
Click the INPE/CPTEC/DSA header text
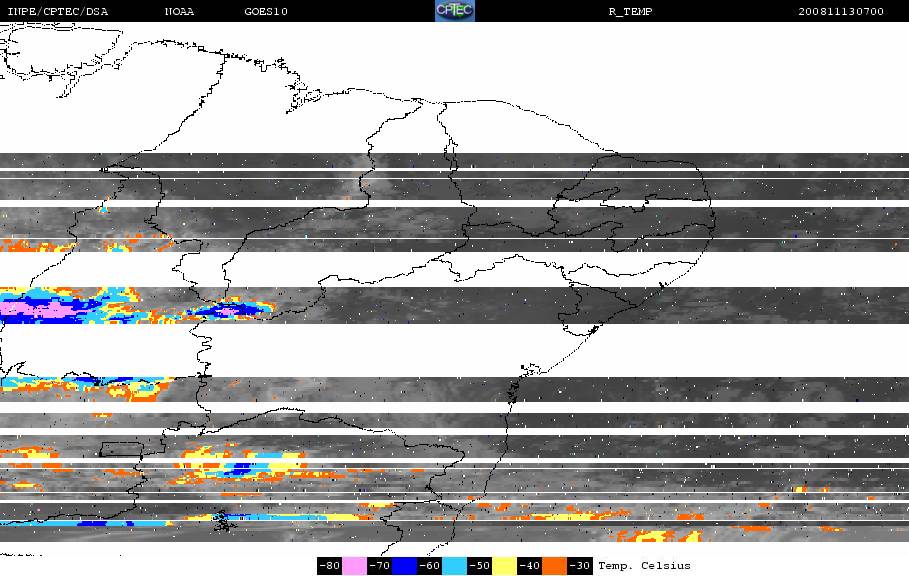pyautogui.click(x=57, y=11)
